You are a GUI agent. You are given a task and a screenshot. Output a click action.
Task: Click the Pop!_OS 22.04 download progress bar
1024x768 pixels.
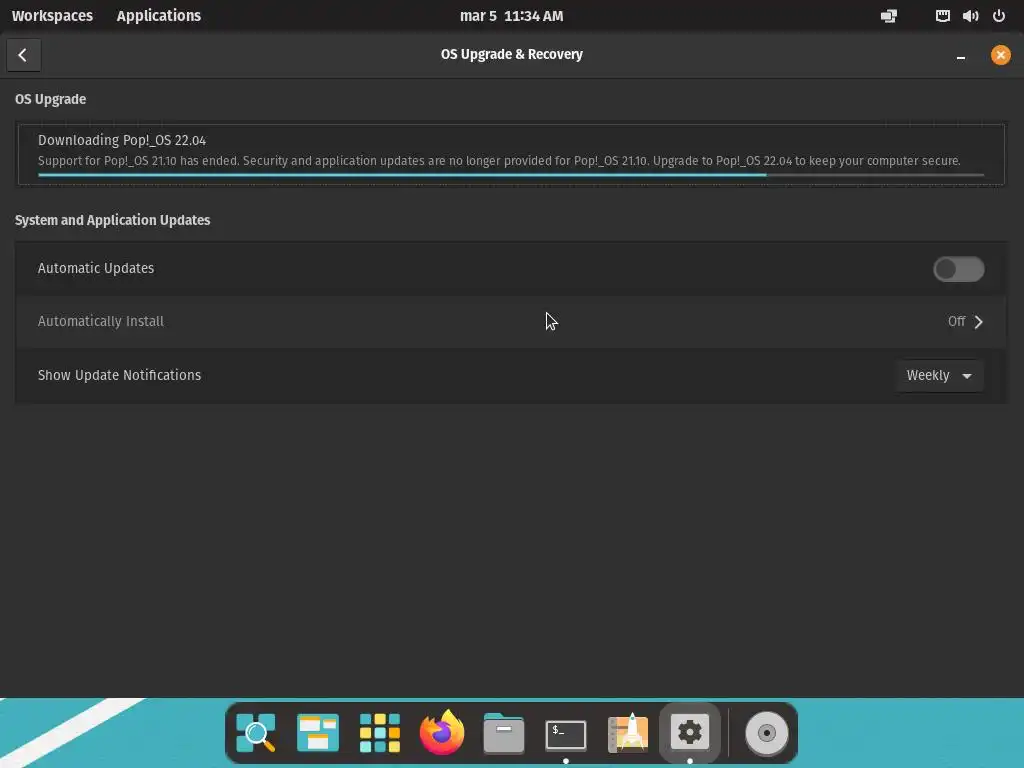511,175
